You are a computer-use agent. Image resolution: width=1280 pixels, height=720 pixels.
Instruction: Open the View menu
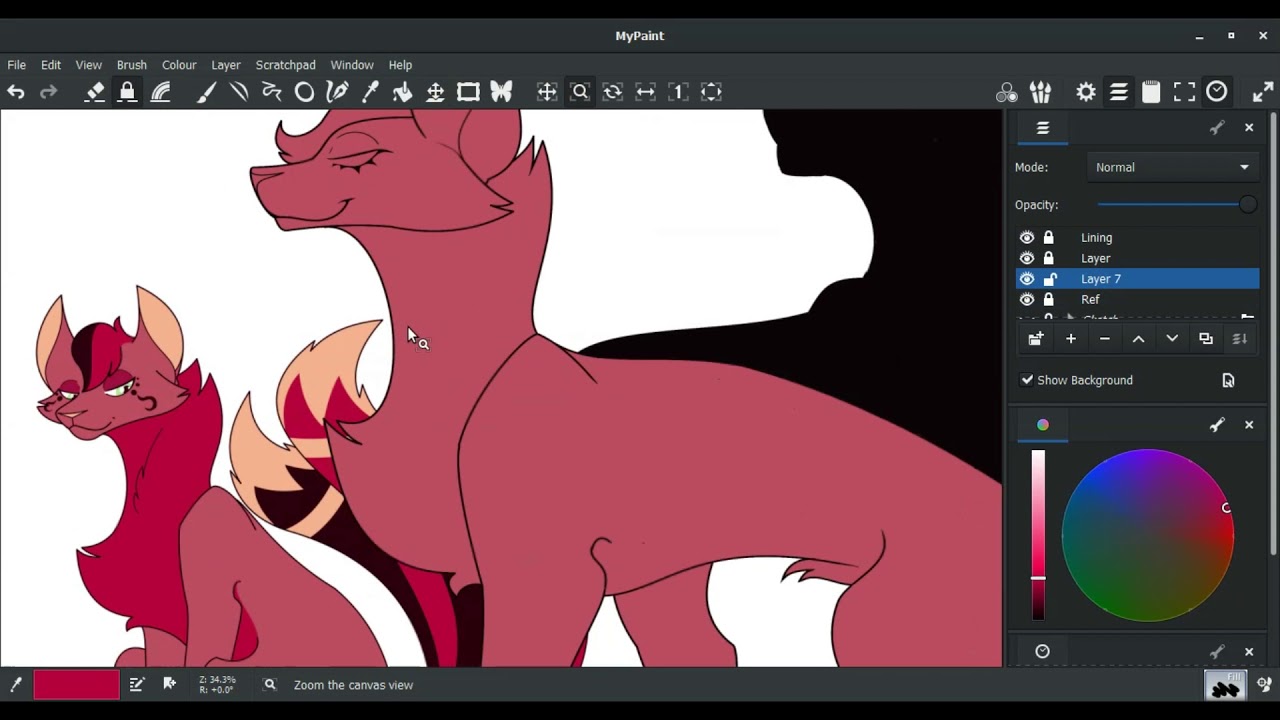pyautogui.click(x=89, y=65)
